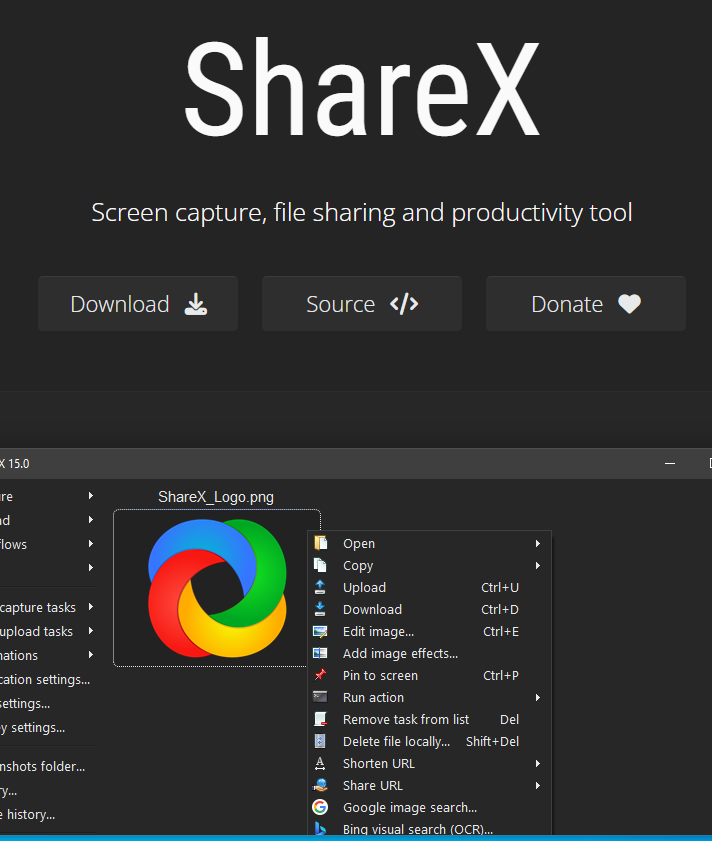Click the ShareX_Logo.png file name
Image resolution: width=712 pixels, height=841 pixels.
[216, 497]
